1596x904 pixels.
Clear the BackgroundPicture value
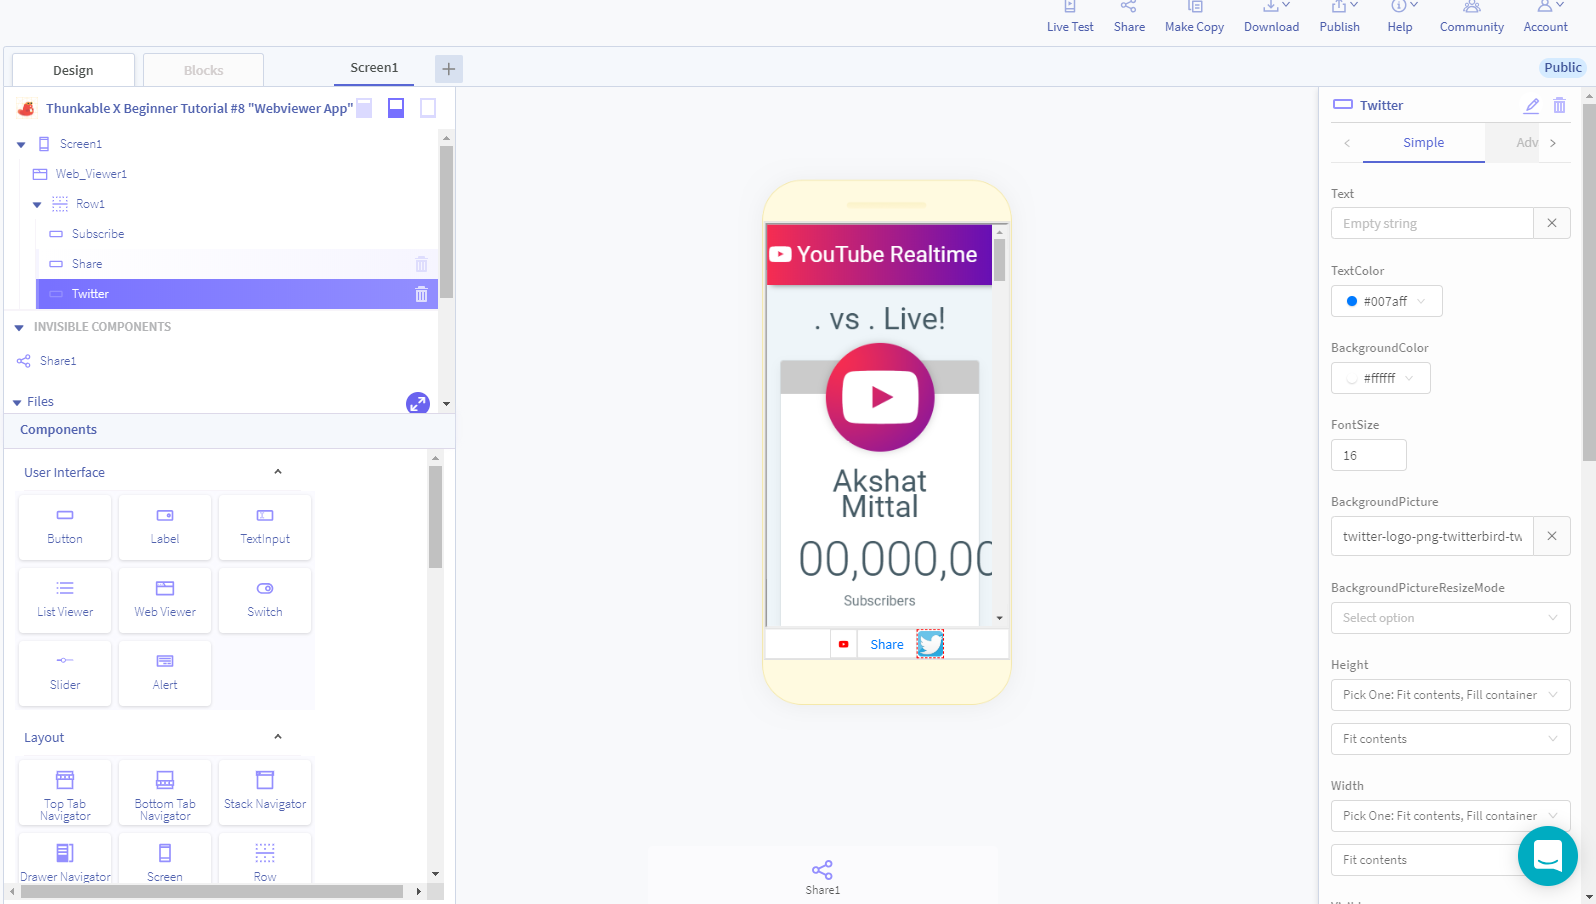(x=1552, y=536)
